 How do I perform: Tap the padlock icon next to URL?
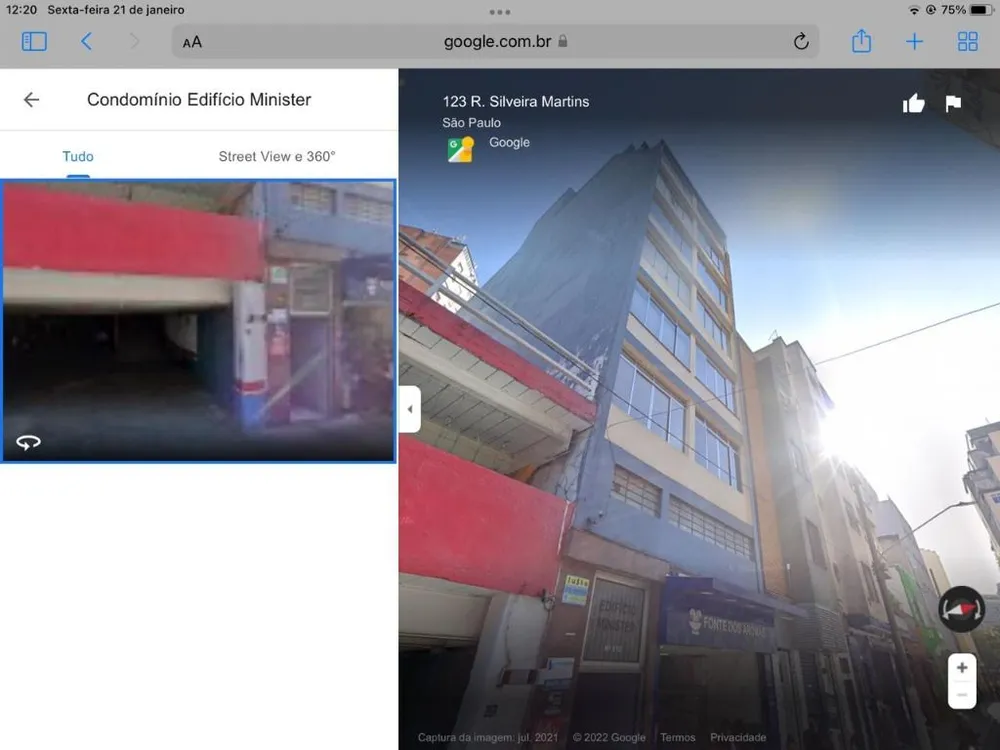coord(562,41)
